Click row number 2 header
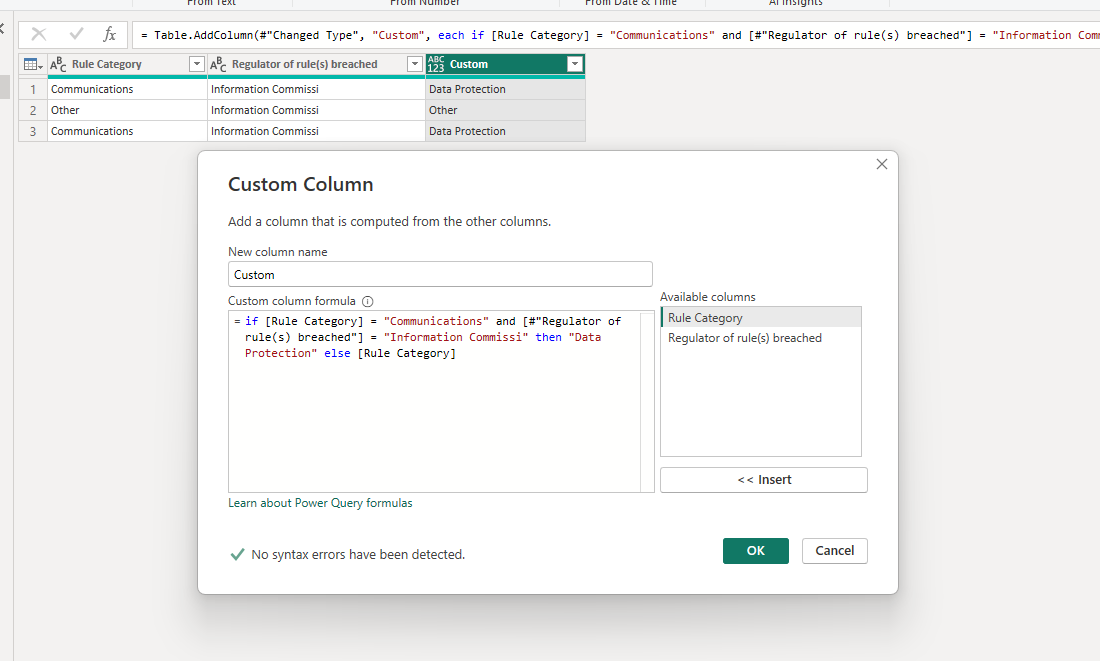The height and width of the screenshot is (661, 1100). coord(33,110)
